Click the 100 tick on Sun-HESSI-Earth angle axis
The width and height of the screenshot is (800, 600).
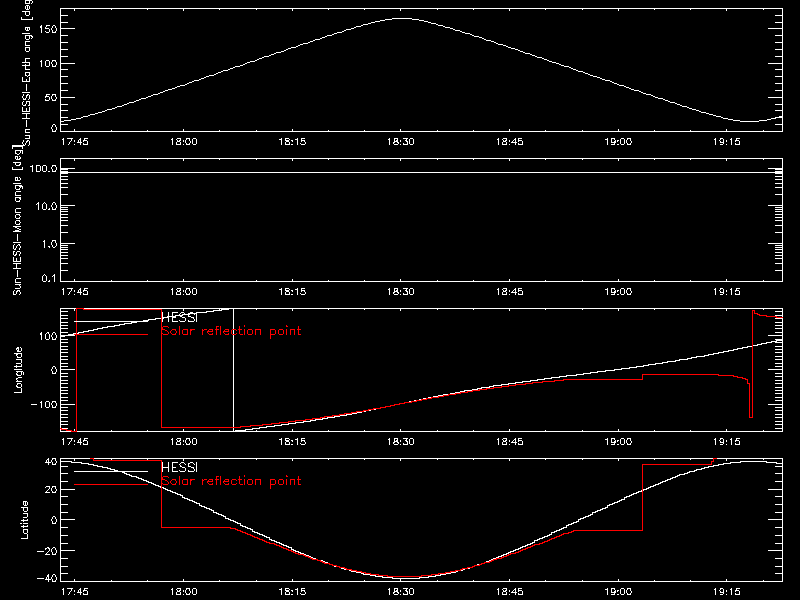(x=48, y=64)
